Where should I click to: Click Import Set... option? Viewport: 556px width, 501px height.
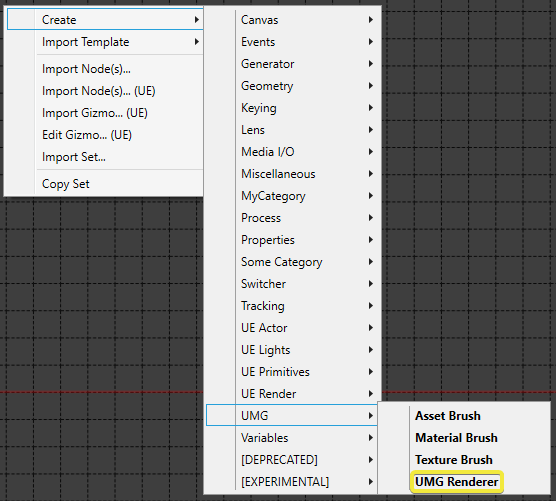[74, 157]
